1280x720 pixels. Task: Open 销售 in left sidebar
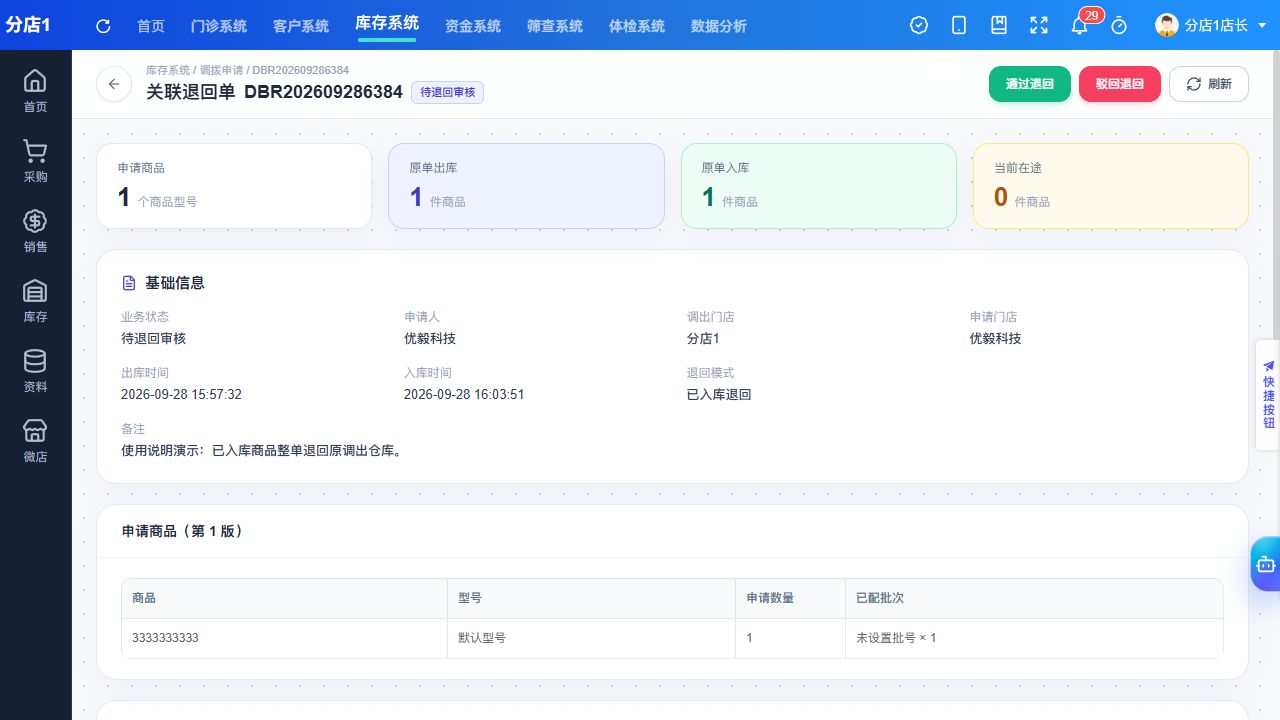[35, 230]
